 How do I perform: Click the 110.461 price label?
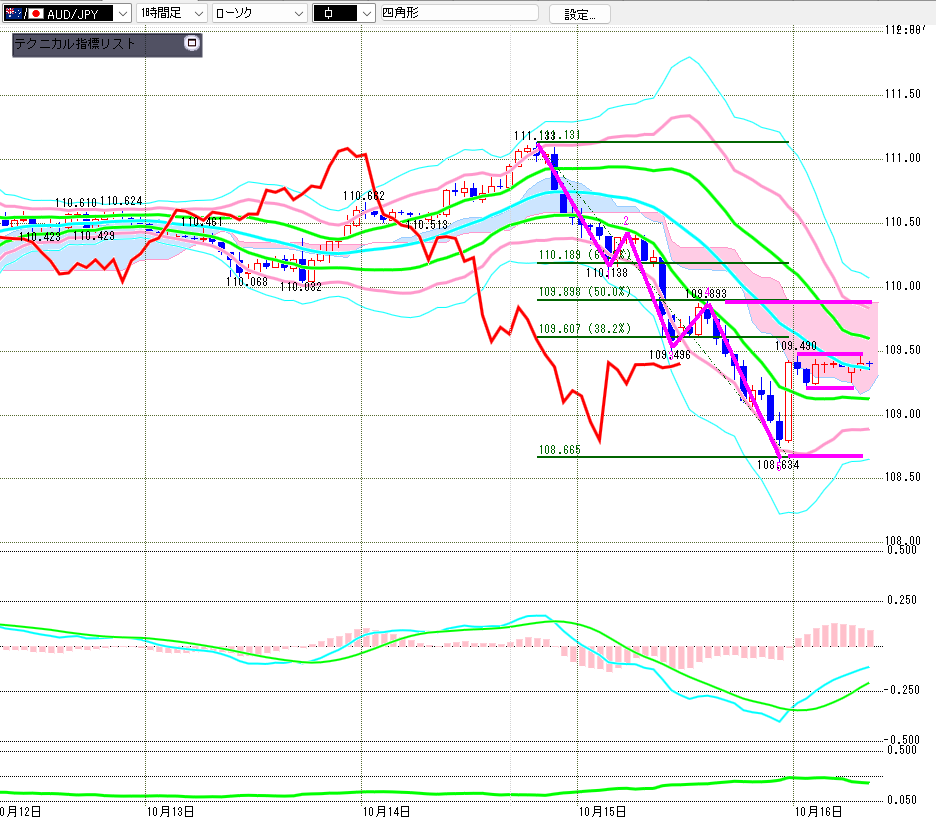[202, 222]
